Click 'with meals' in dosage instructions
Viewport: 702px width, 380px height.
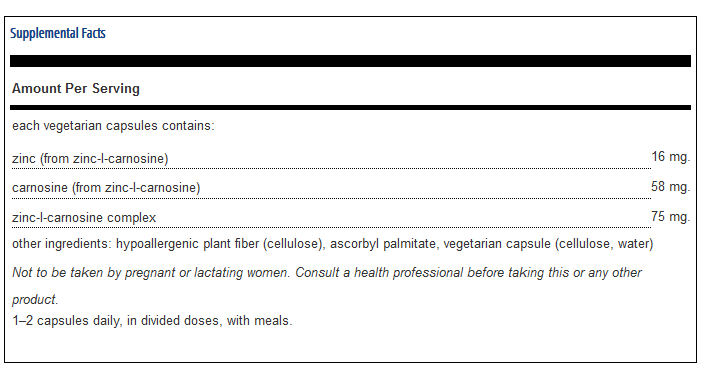coord(260,321)
